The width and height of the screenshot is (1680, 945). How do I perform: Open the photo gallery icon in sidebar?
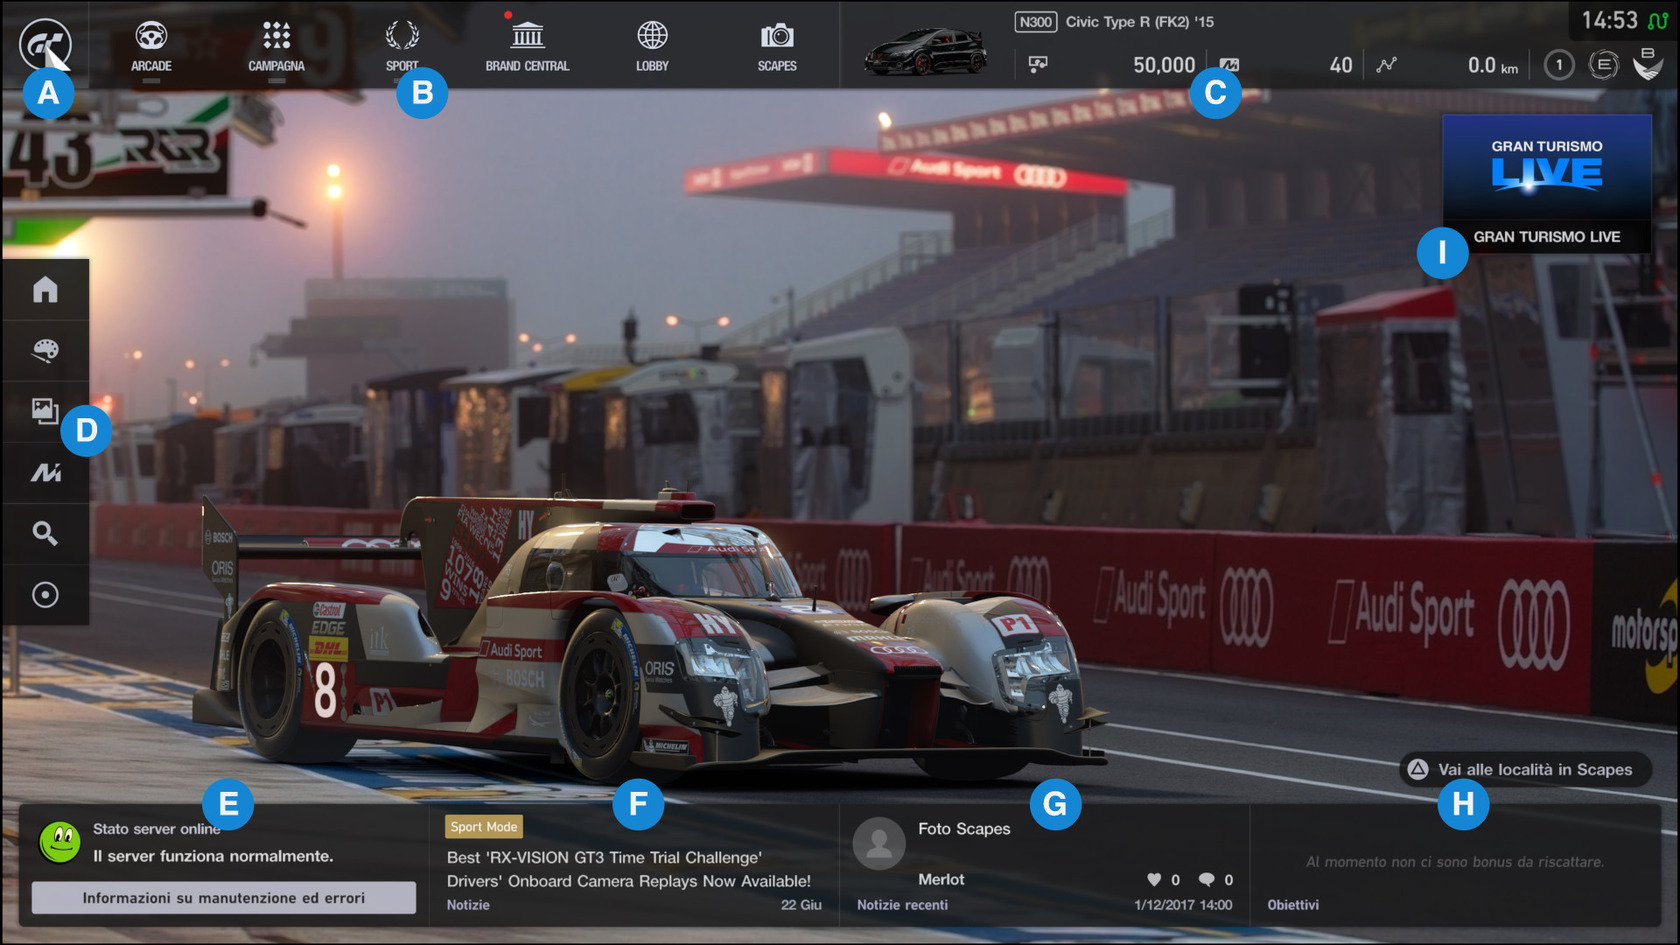45,412
